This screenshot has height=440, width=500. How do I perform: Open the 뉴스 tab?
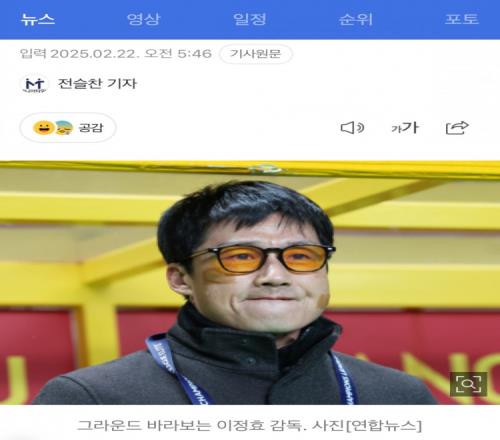(x=38, y=19)
